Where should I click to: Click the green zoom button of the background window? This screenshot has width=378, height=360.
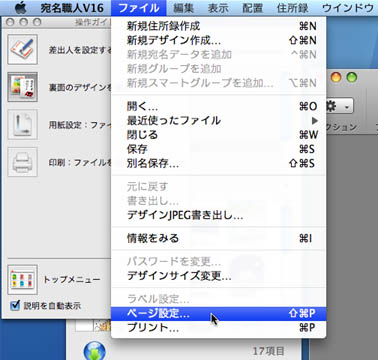click(352, 78)
